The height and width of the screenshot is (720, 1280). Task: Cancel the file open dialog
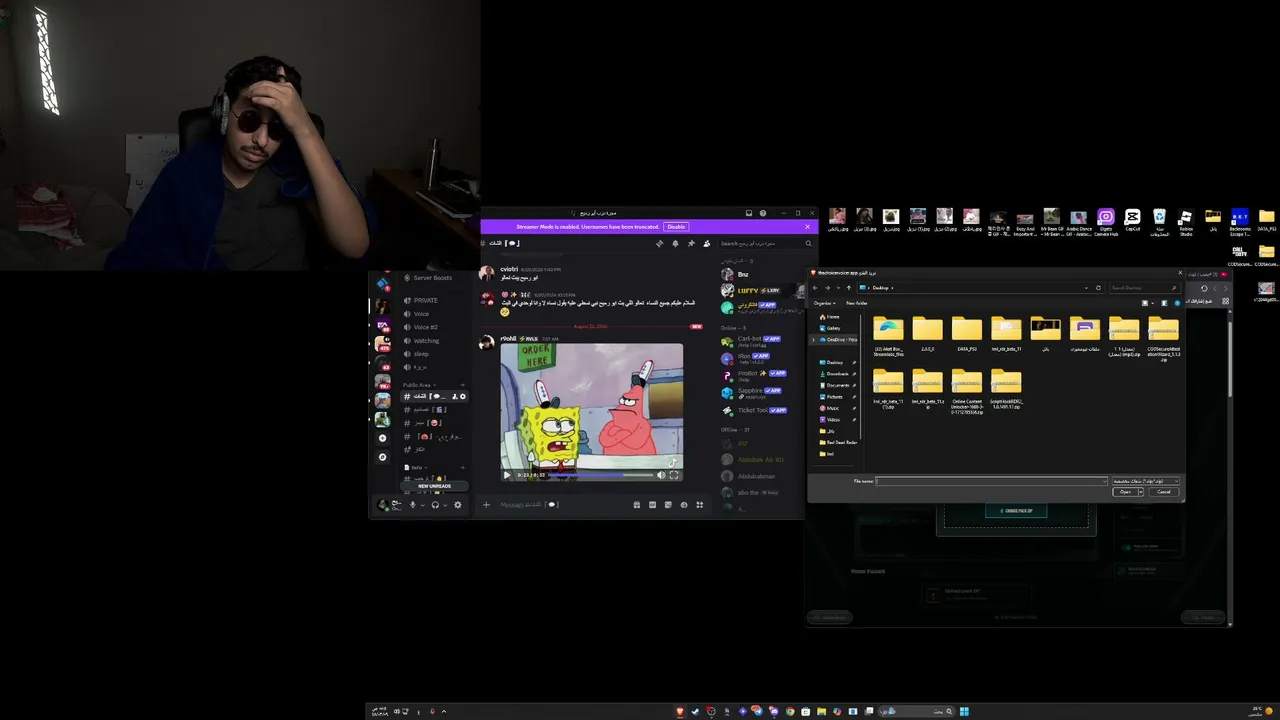(1164, 492)
